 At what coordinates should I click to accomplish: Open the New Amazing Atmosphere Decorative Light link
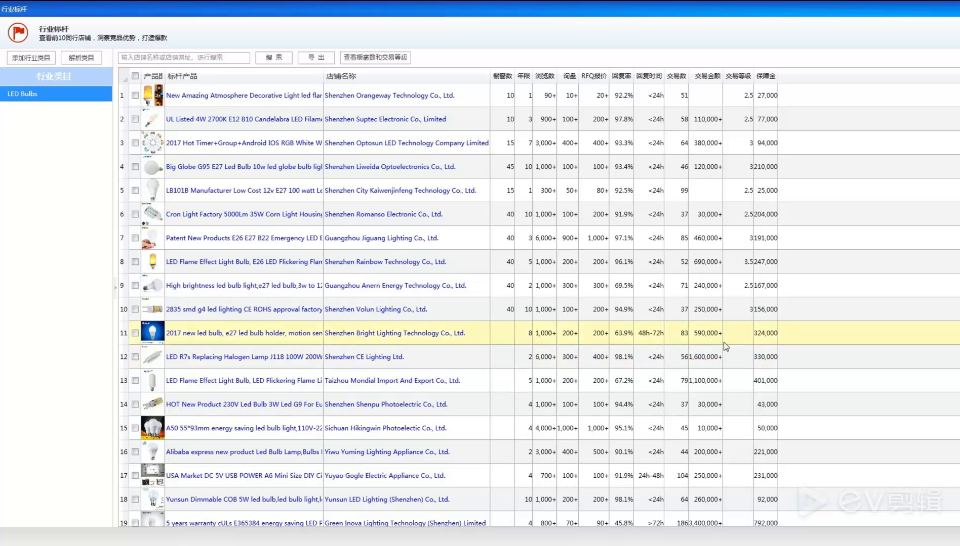244,95
